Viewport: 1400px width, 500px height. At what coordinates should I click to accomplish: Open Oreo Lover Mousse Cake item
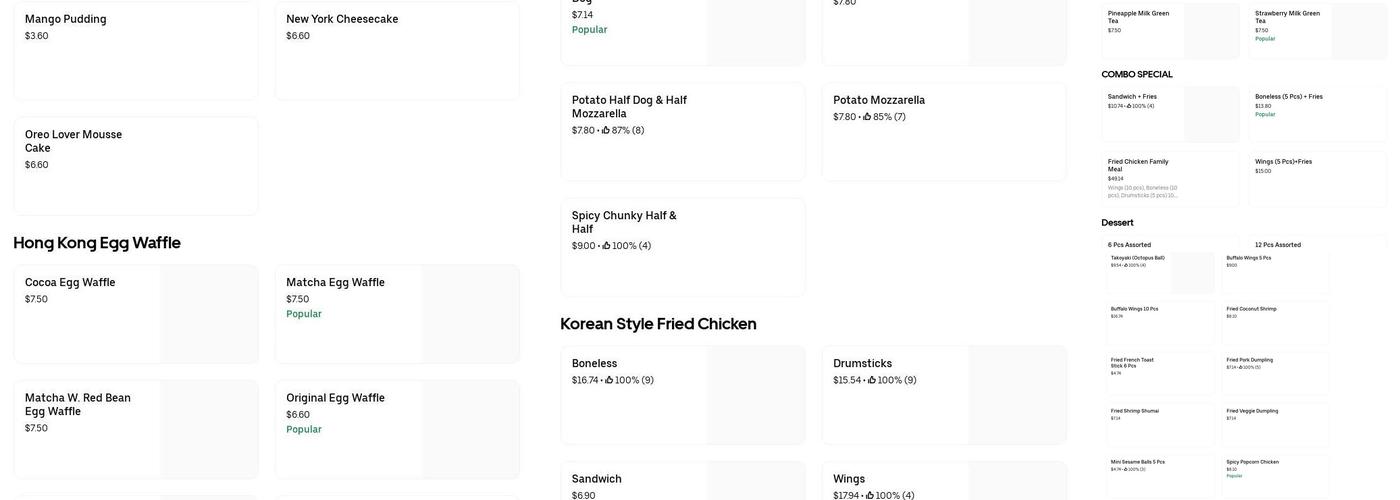135,165
